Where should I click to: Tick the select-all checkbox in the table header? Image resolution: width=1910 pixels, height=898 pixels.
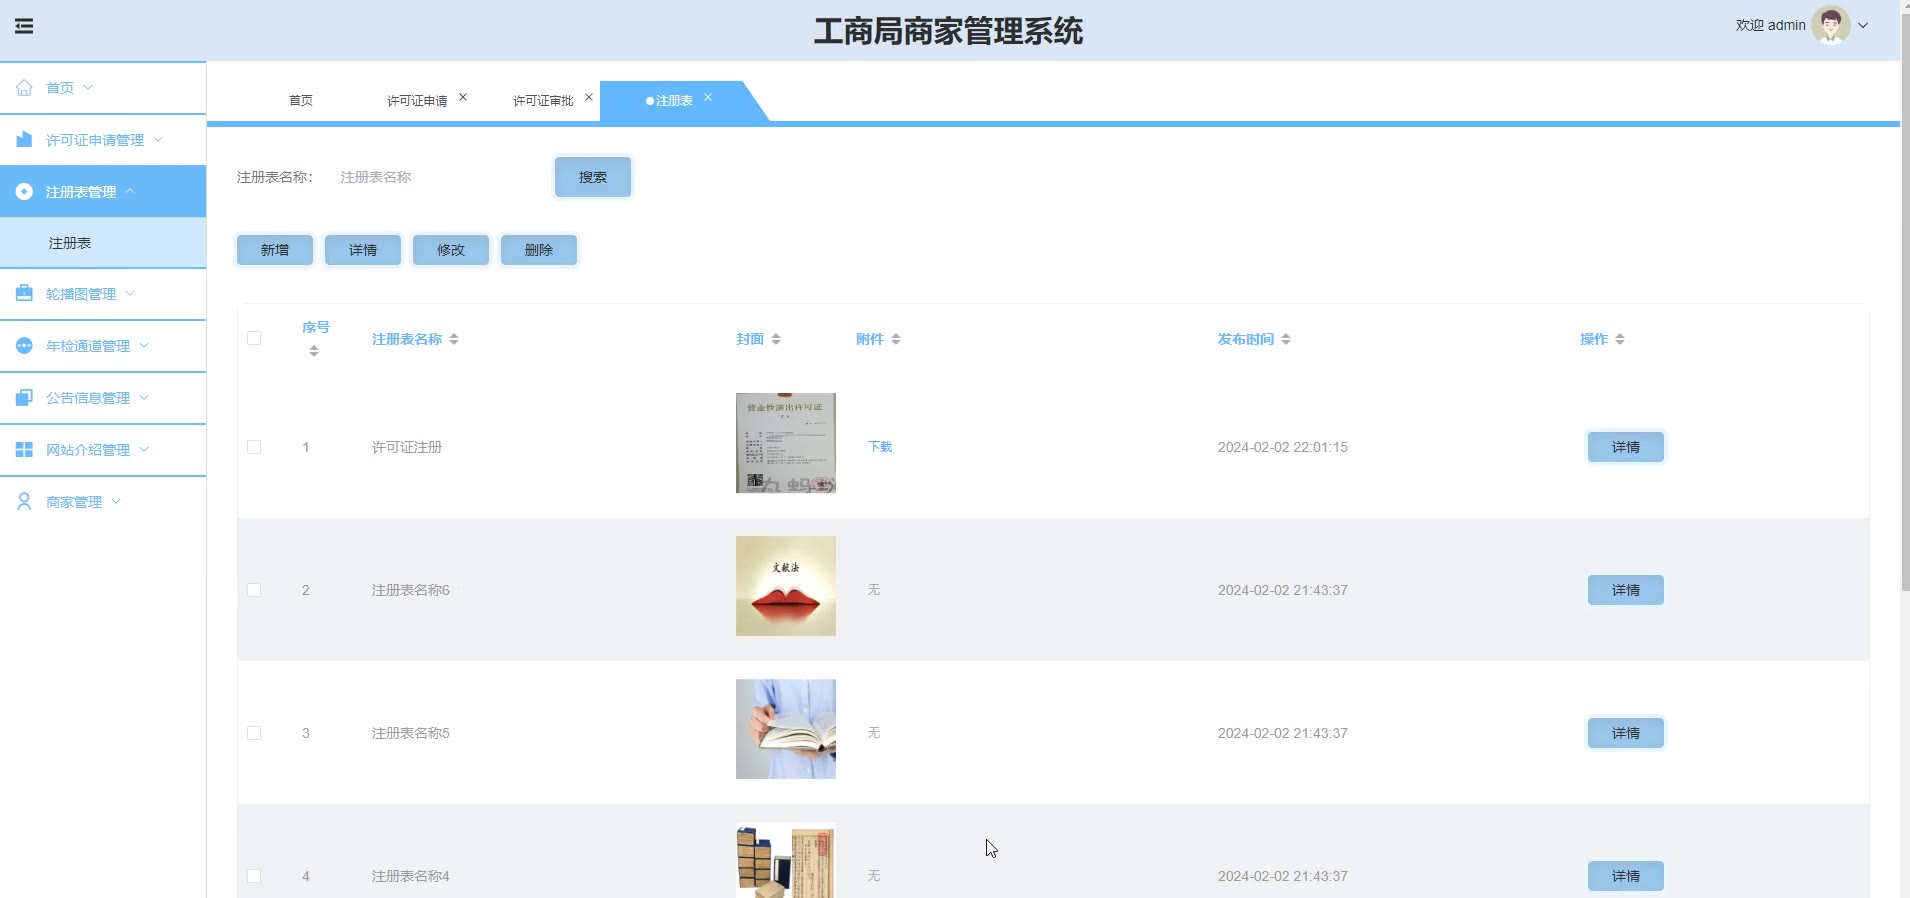point(254,338)
